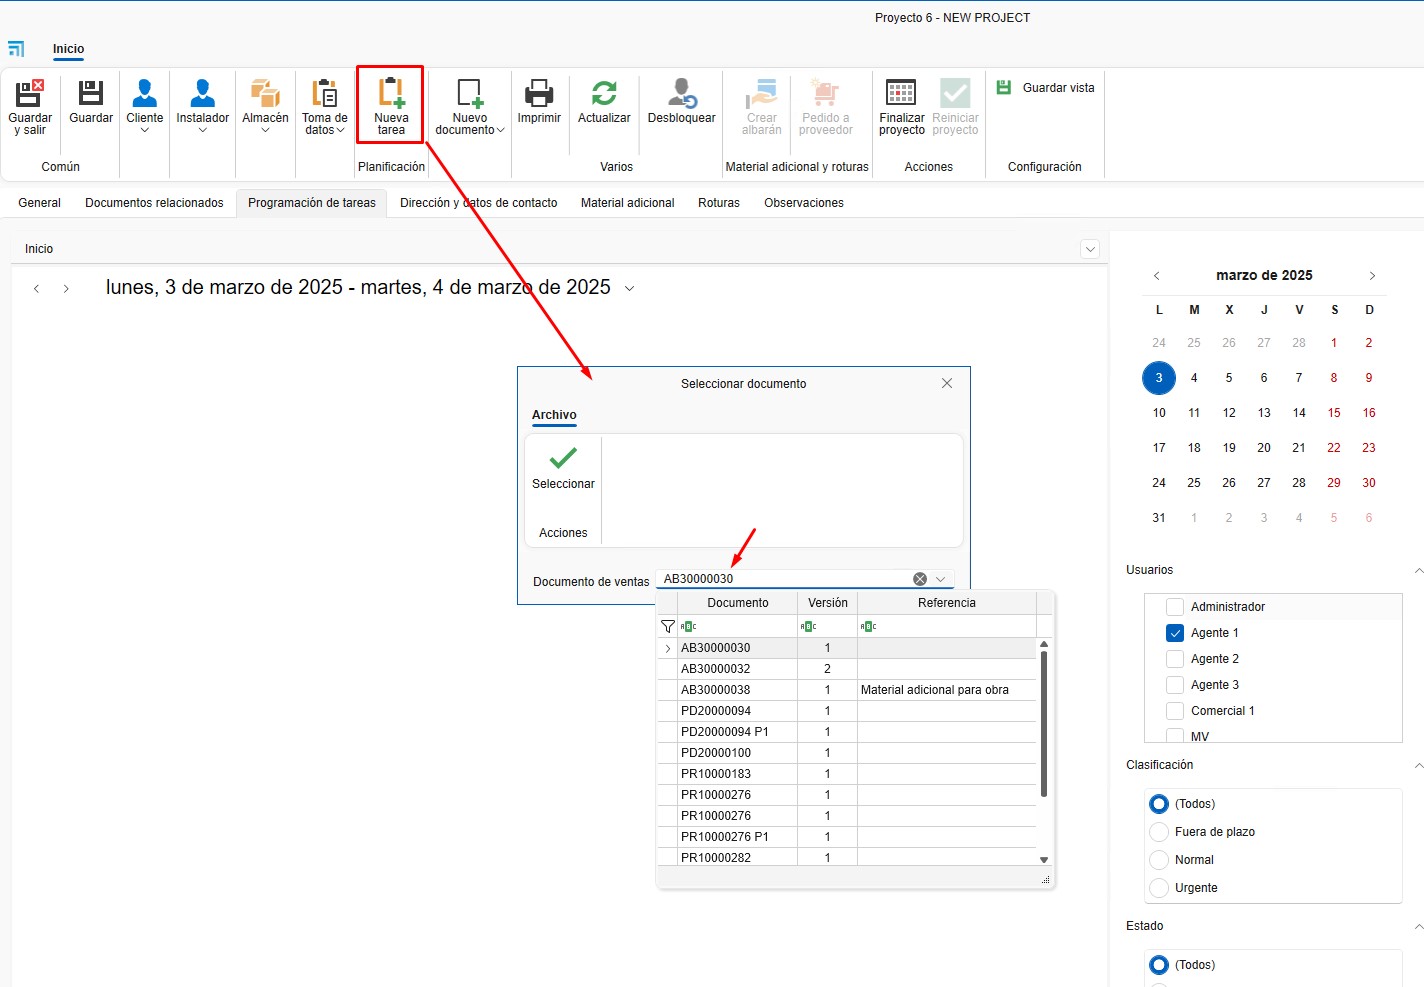The width and height of the screenshot is (1424, 987).
Task: Select the Normal radio button
Action: 1159,860
